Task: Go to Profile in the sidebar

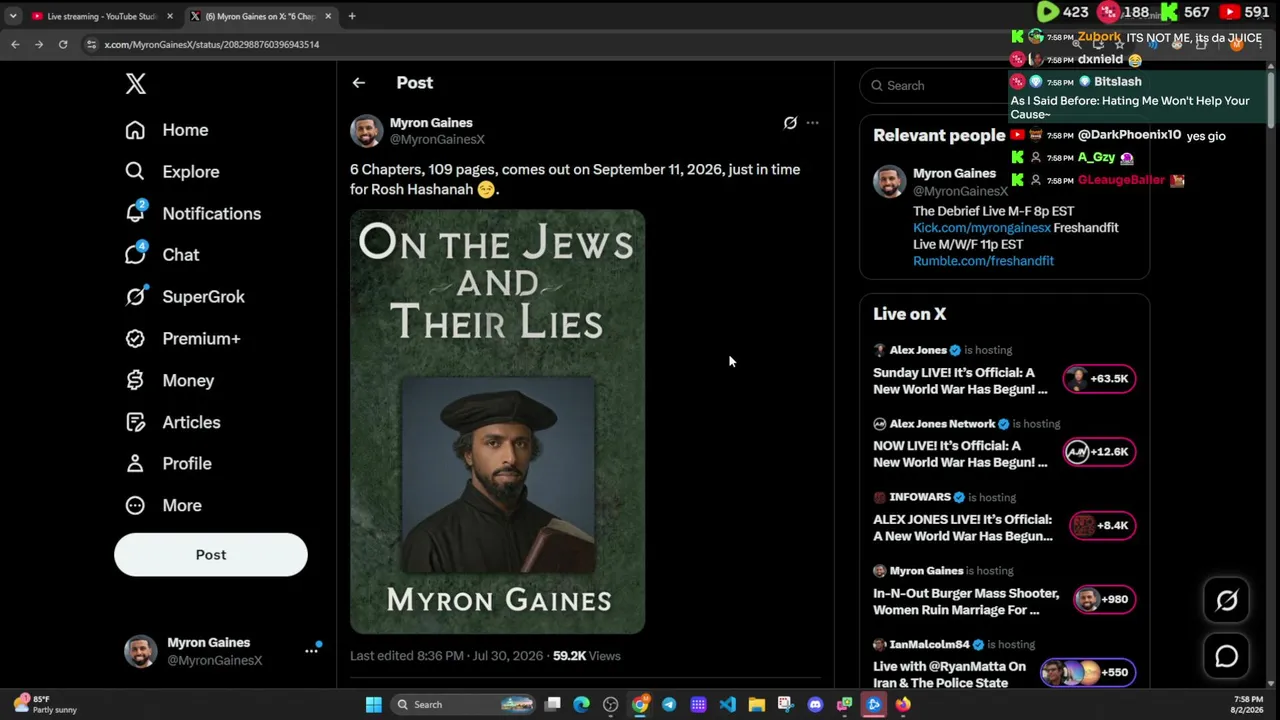Action: tap(168, 464)
